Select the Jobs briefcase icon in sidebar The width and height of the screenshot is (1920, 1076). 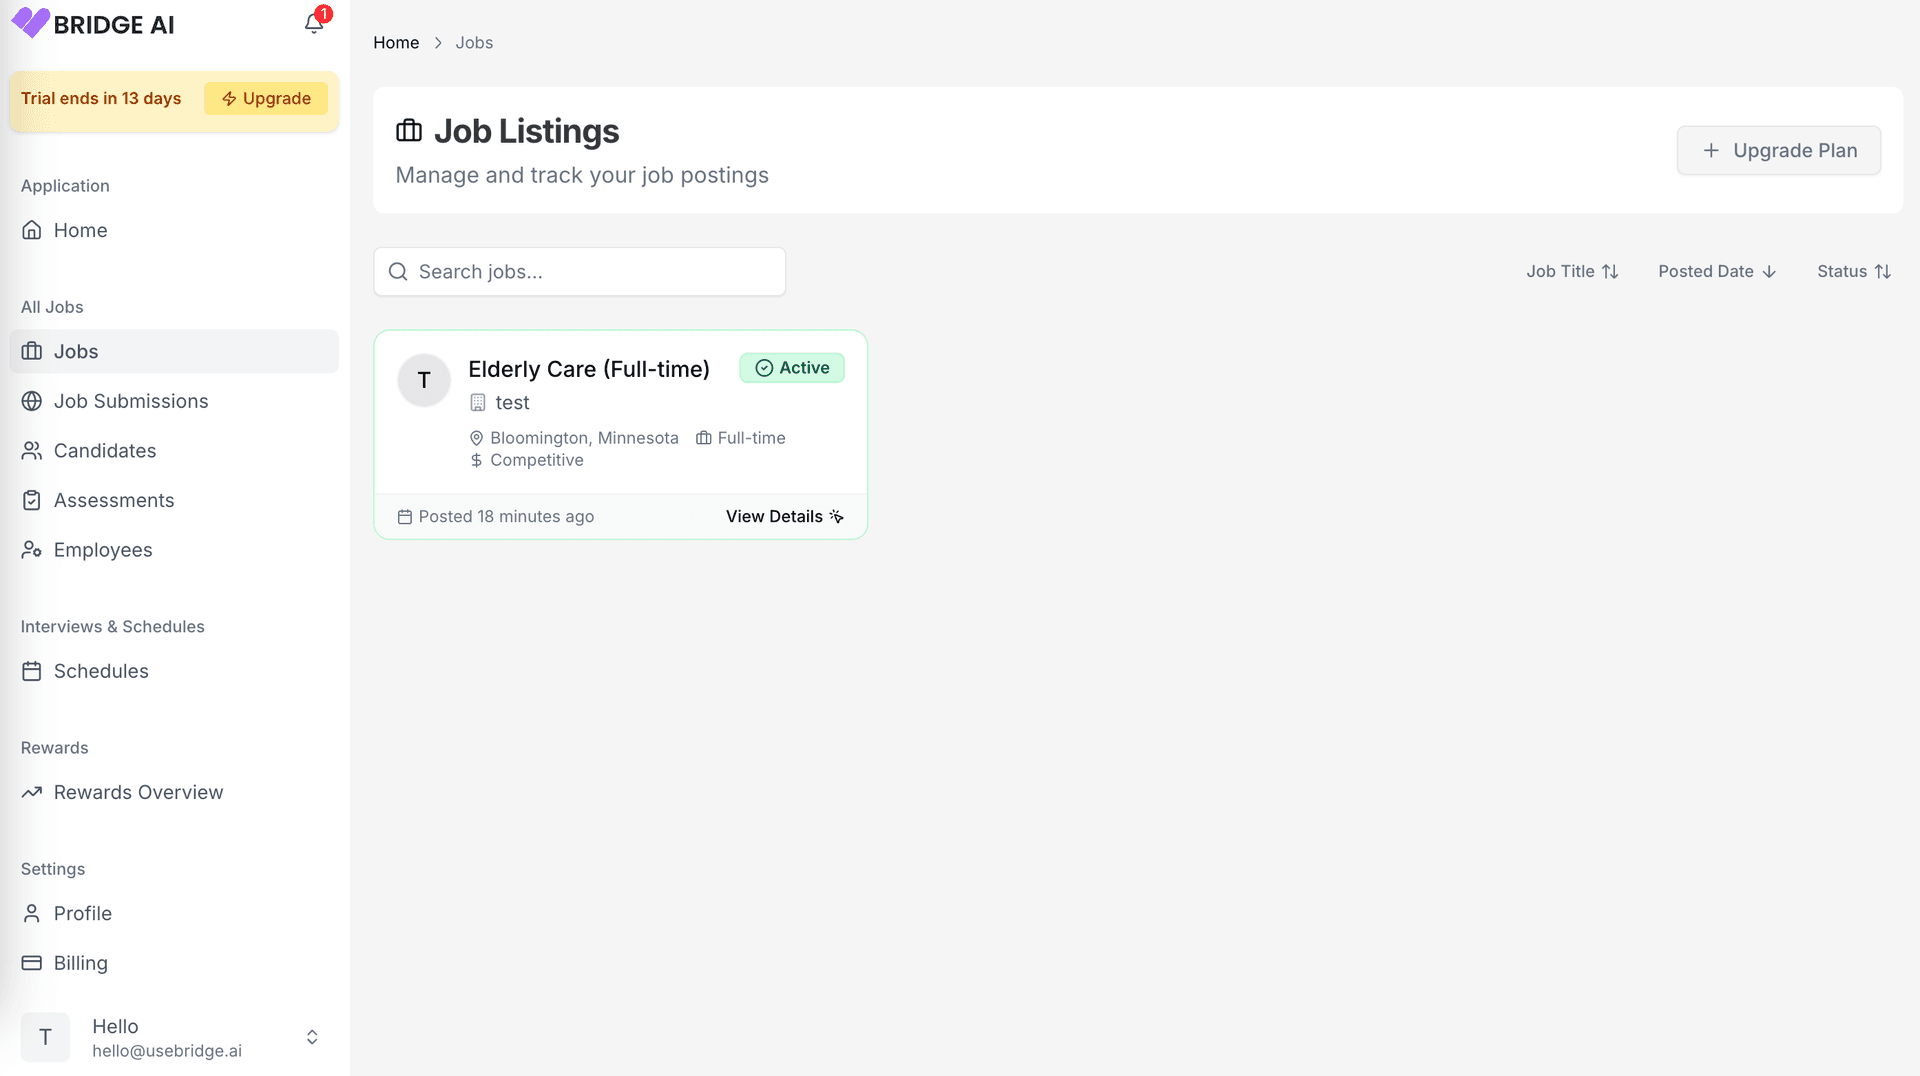point(32,351)
